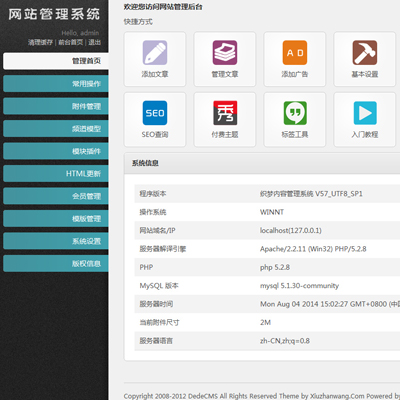Click the 付费主题 label text
The width and height of the screenshot is (400, 400).
coord(225,134)
